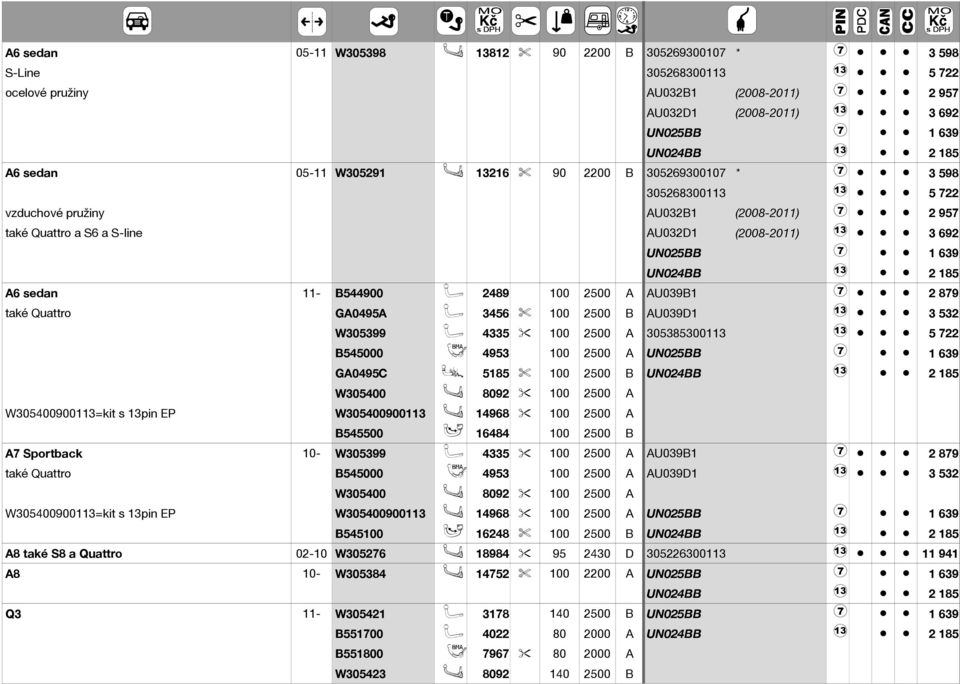Click the vertical load weight header icon

560,21
